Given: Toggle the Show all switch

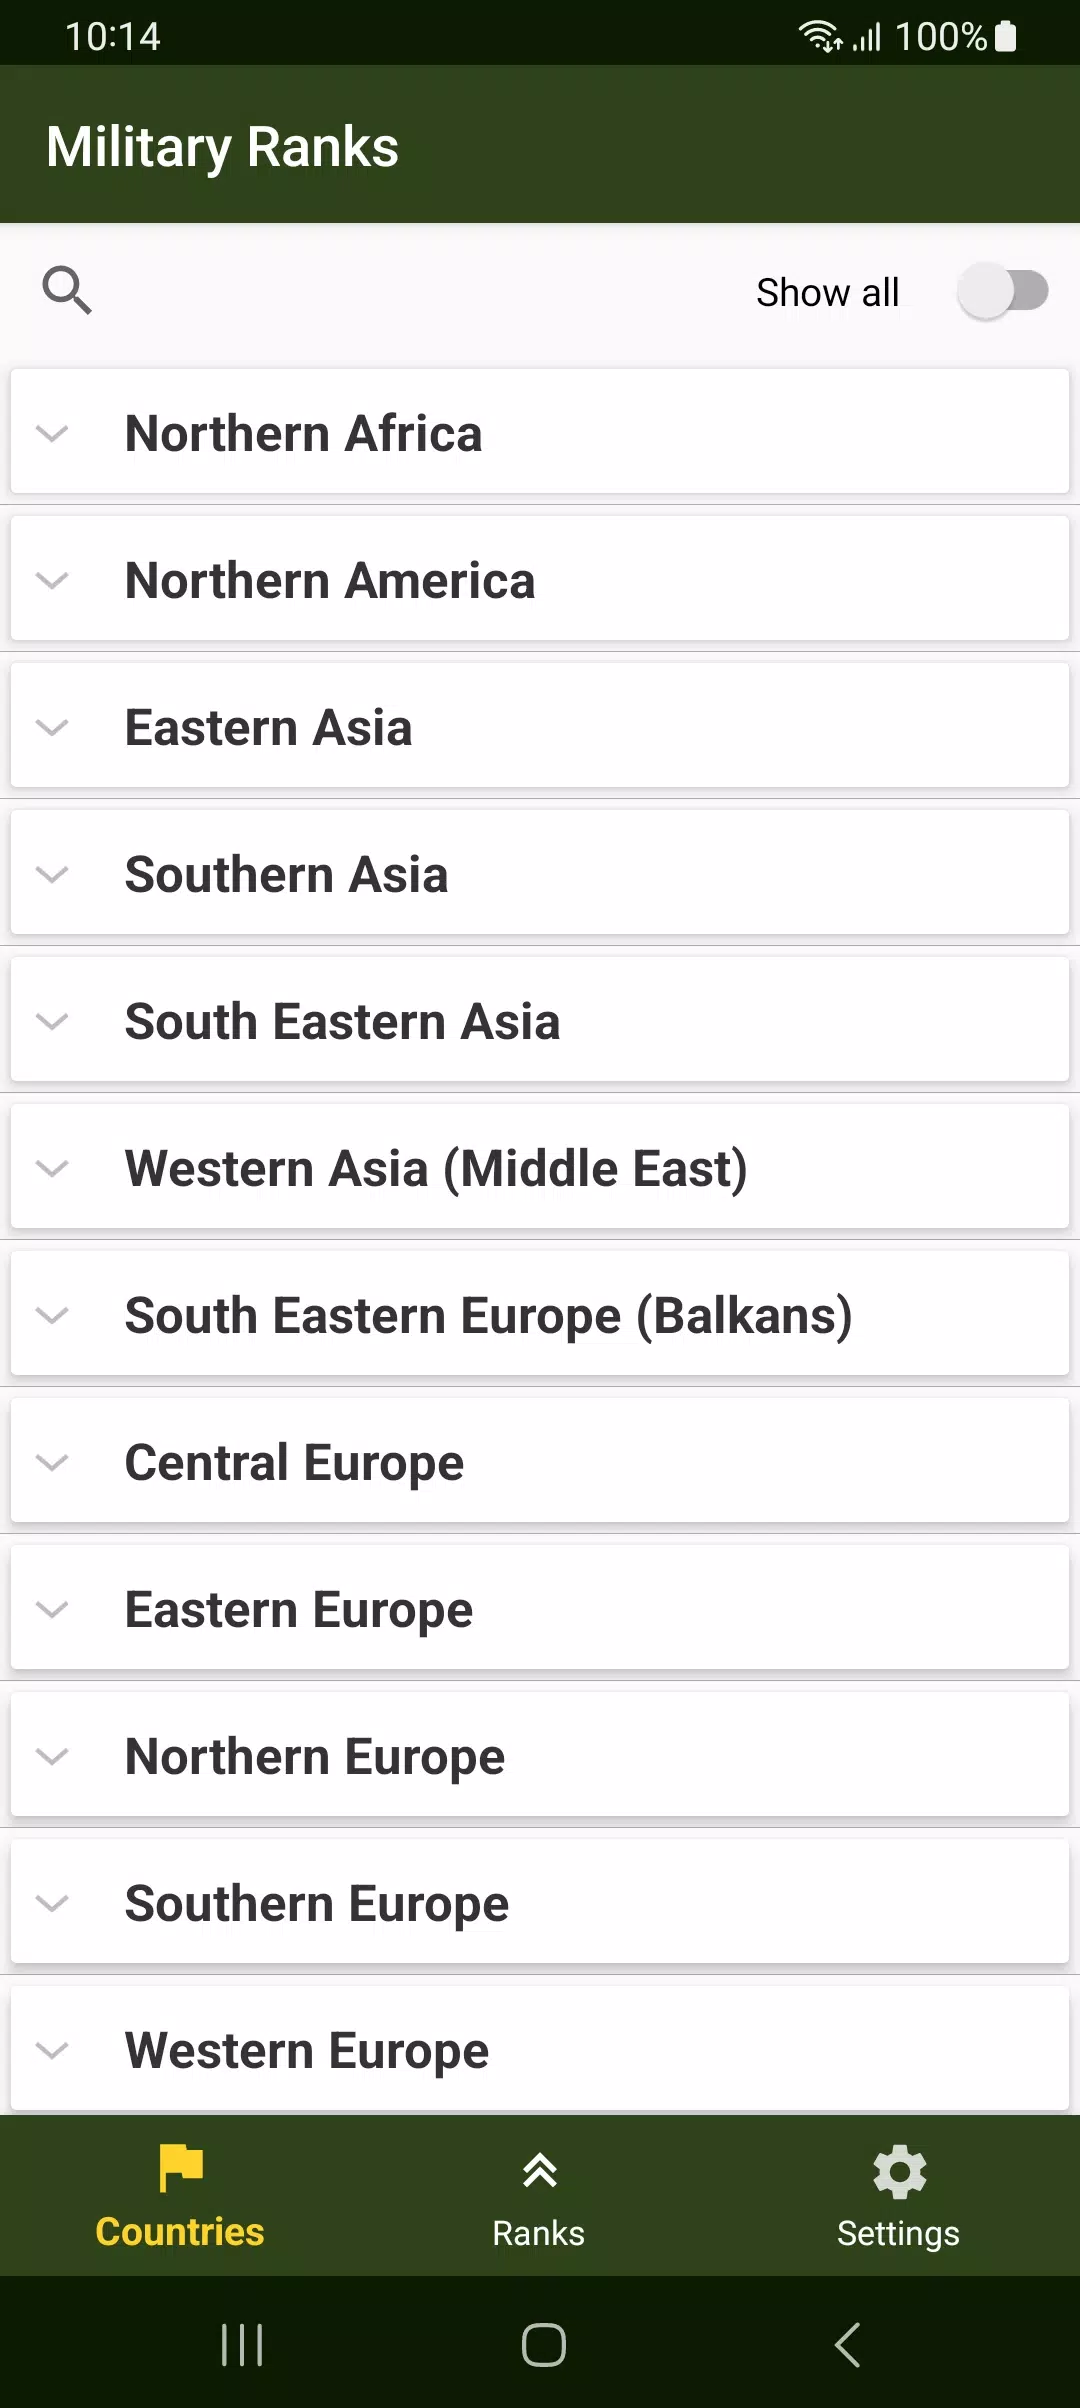Looking at the screenshot, I should coord(1002,291).
